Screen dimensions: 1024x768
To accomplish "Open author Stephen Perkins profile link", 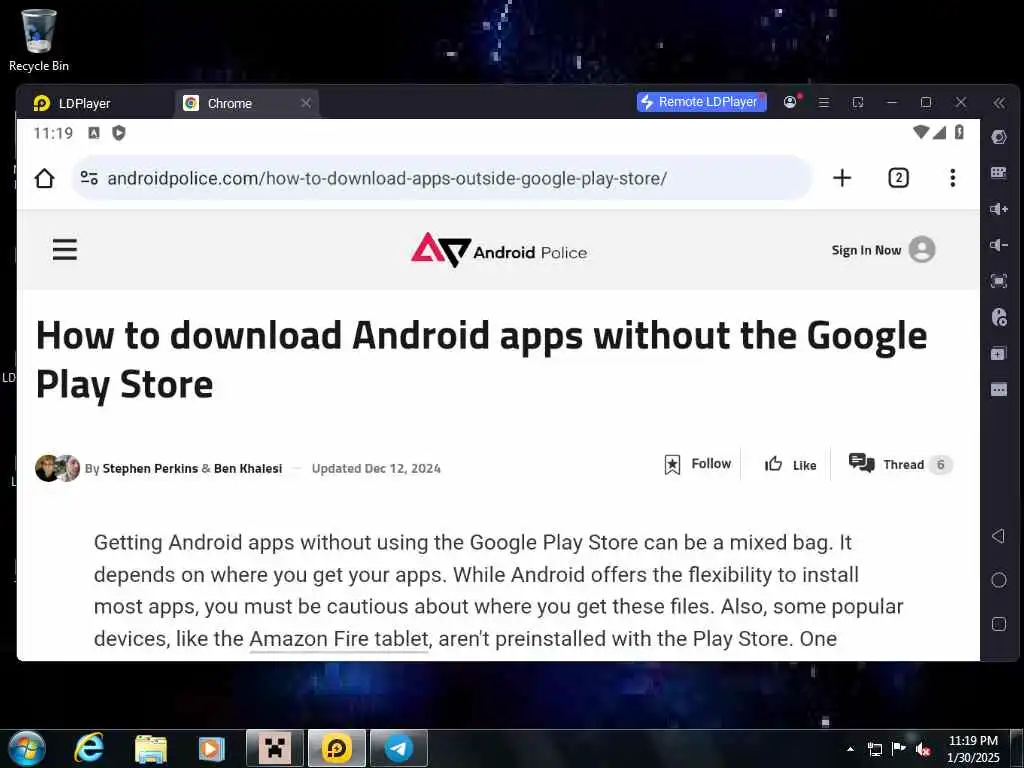I will 150,468.
